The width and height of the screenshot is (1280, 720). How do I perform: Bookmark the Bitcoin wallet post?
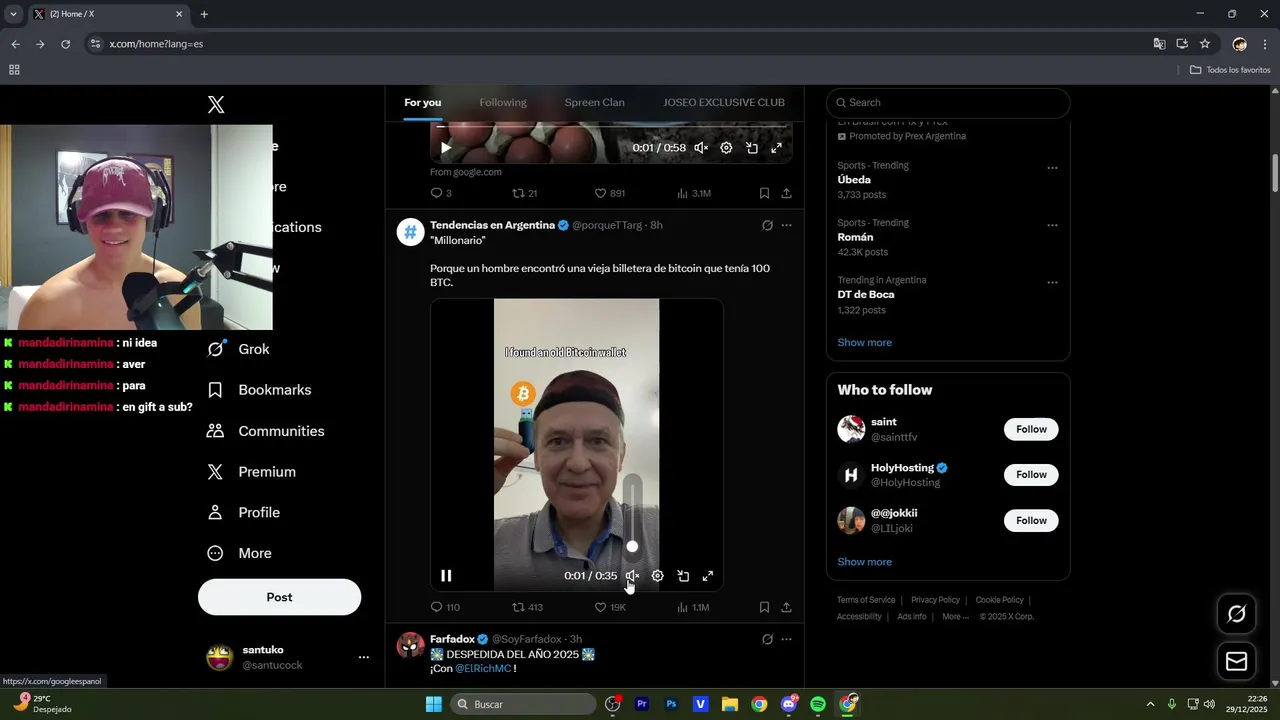click(764, 607)
